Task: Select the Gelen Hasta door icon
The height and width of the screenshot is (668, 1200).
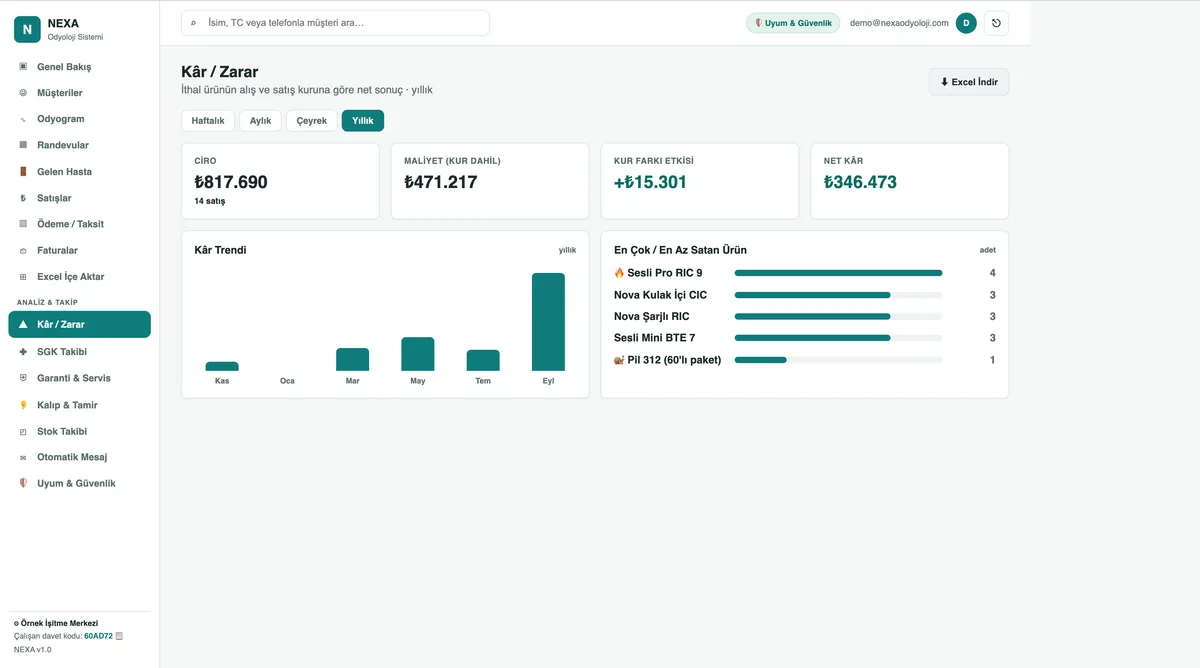Action: (23, 172)
